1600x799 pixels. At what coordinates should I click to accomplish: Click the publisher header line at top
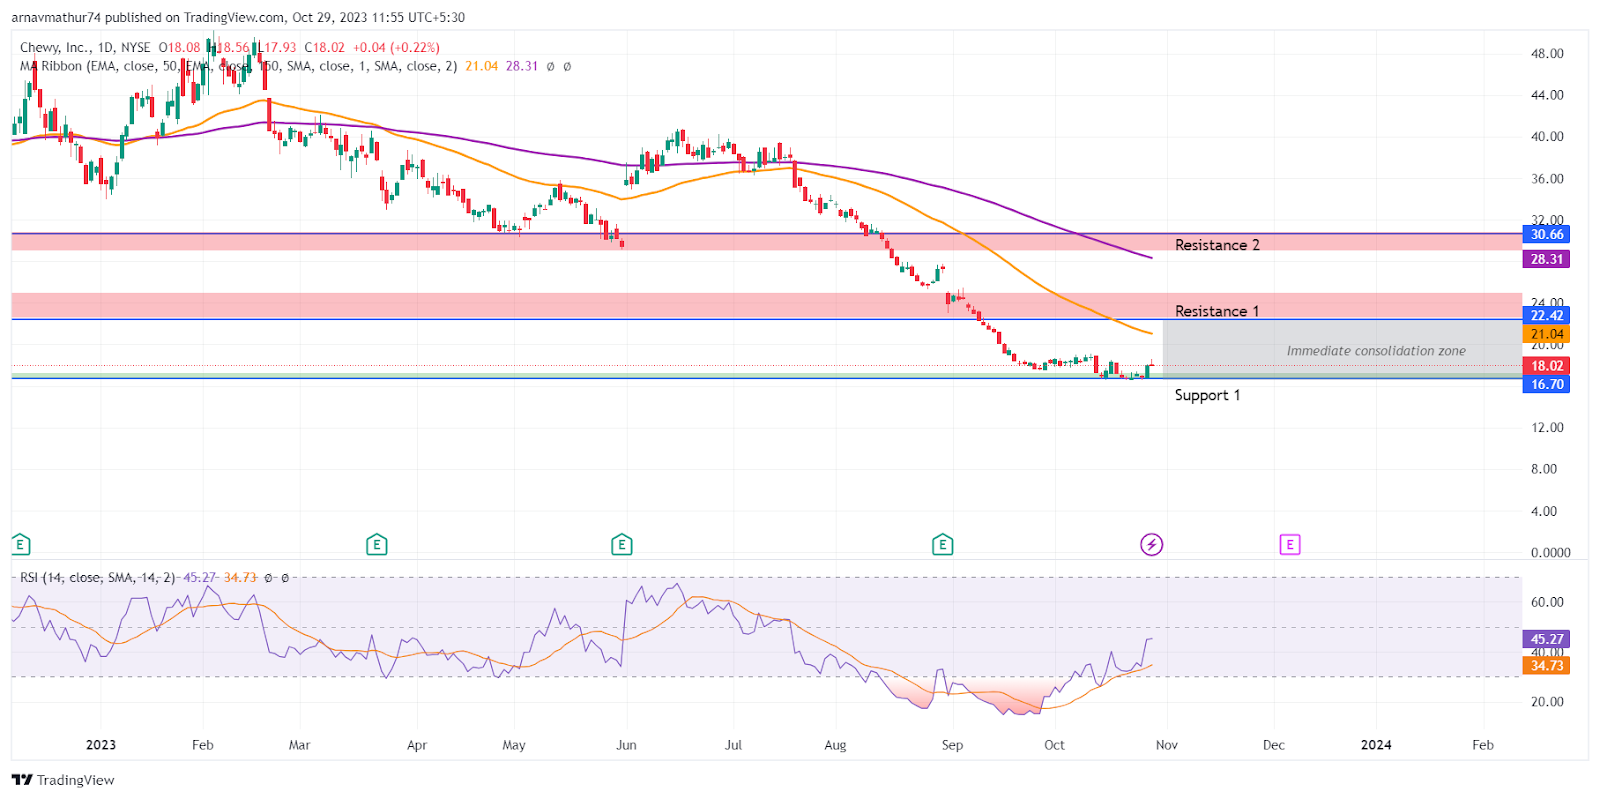point(238,17)
